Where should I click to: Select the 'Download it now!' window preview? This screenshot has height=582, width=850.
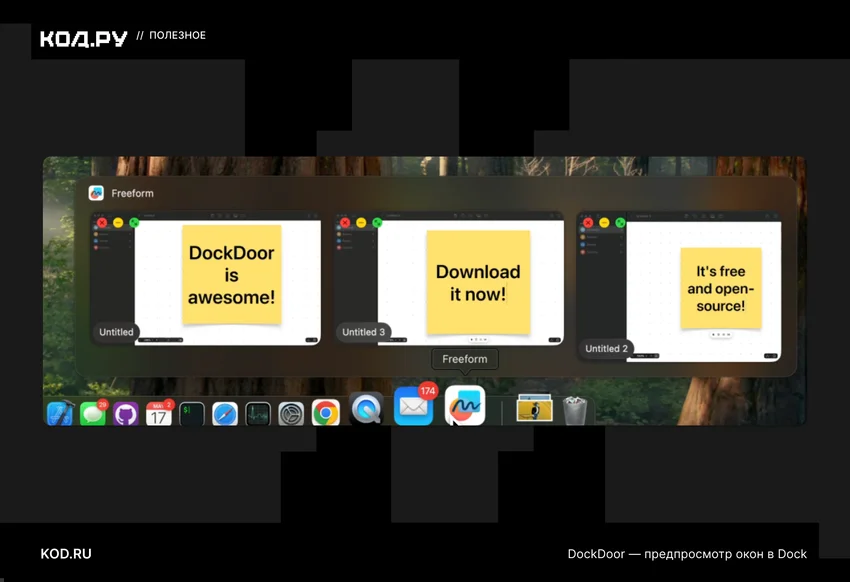449,279
